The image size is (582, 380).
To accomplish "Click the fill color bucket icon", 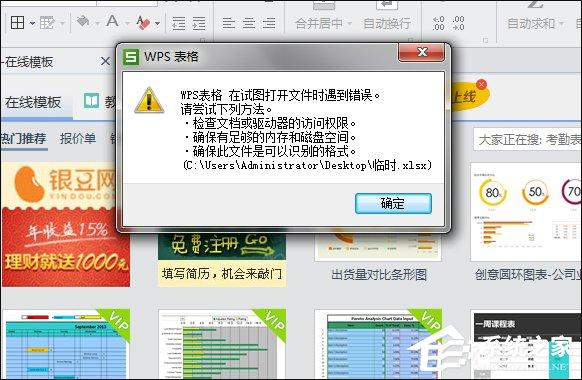I will click(82, 22).
